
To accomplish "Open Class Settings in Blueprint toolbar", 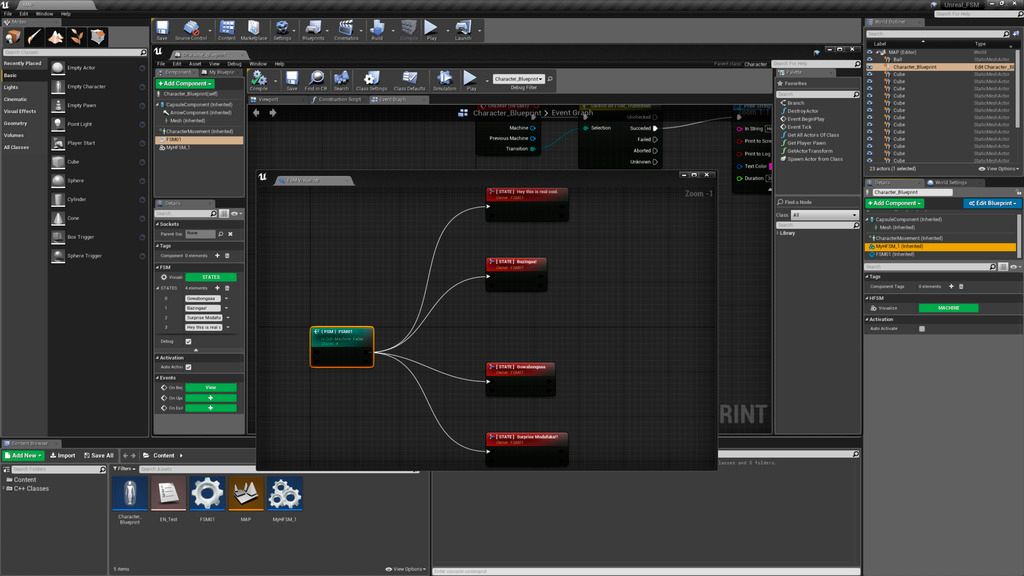I will [371, 79].
